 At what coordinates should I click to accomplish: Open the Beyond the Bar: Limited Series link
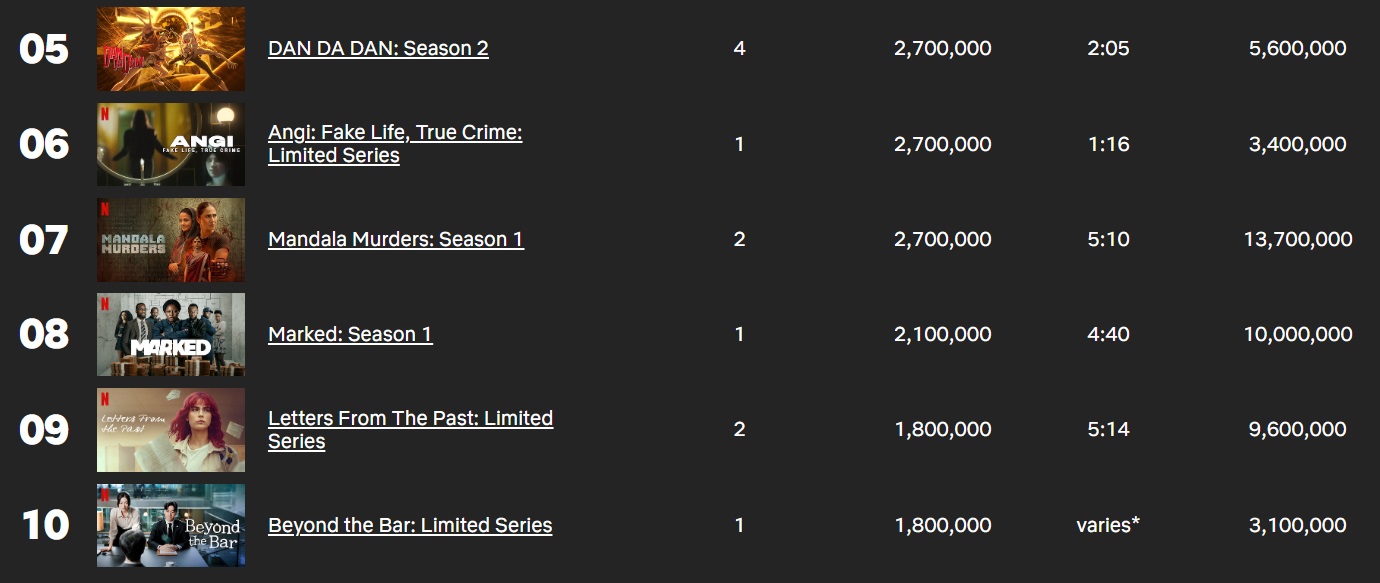point(410,525)
